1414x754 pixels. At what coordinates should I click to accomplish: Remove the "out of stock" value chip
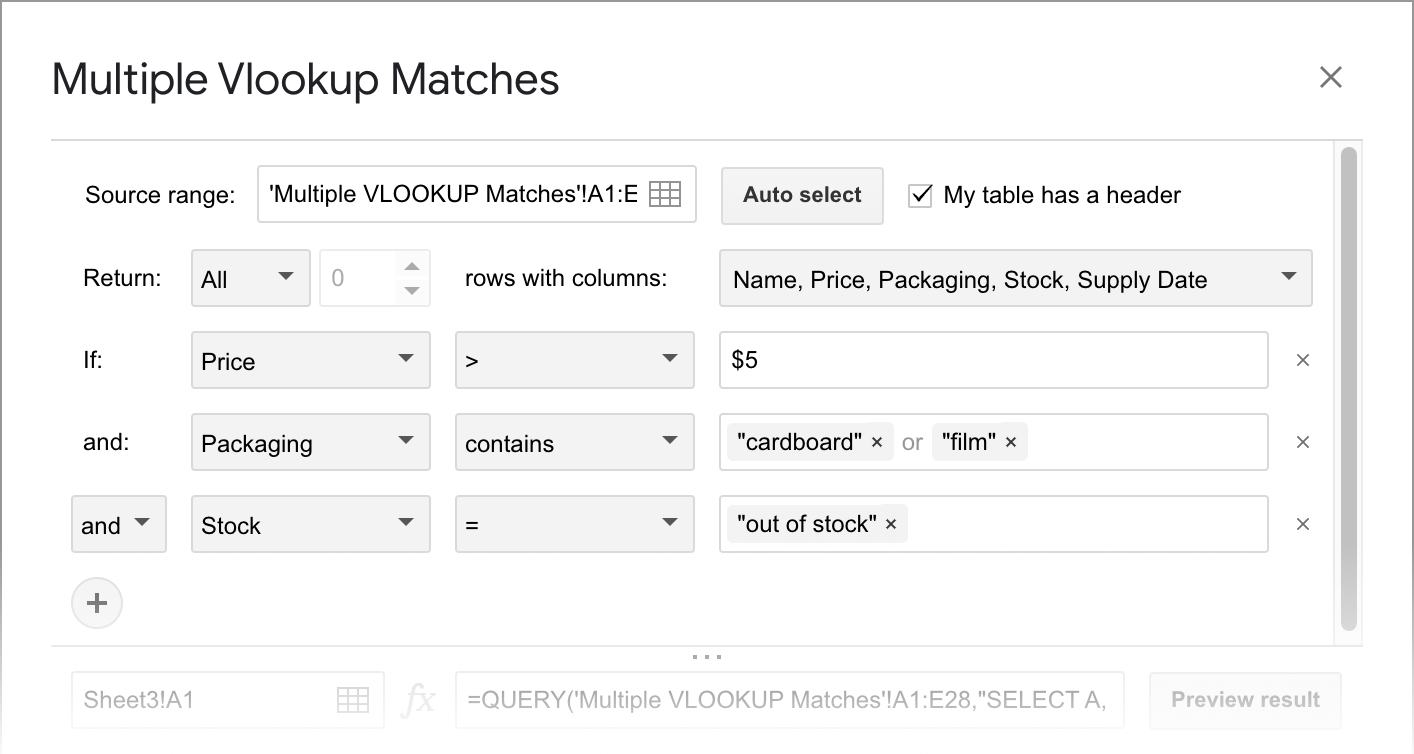(x=890, y=523)
